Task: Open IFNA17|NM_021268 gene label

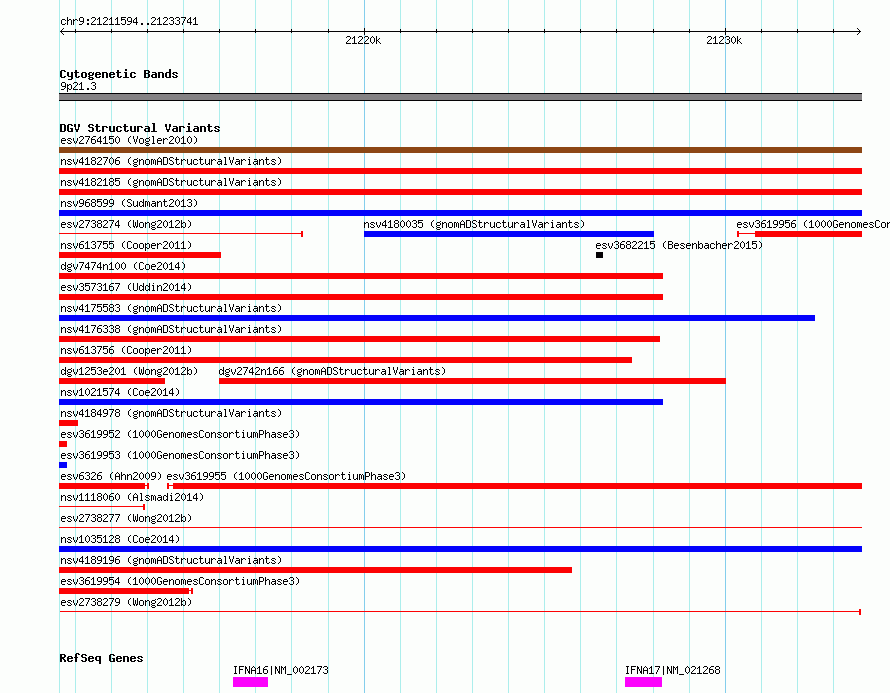Action: (673, 670)
